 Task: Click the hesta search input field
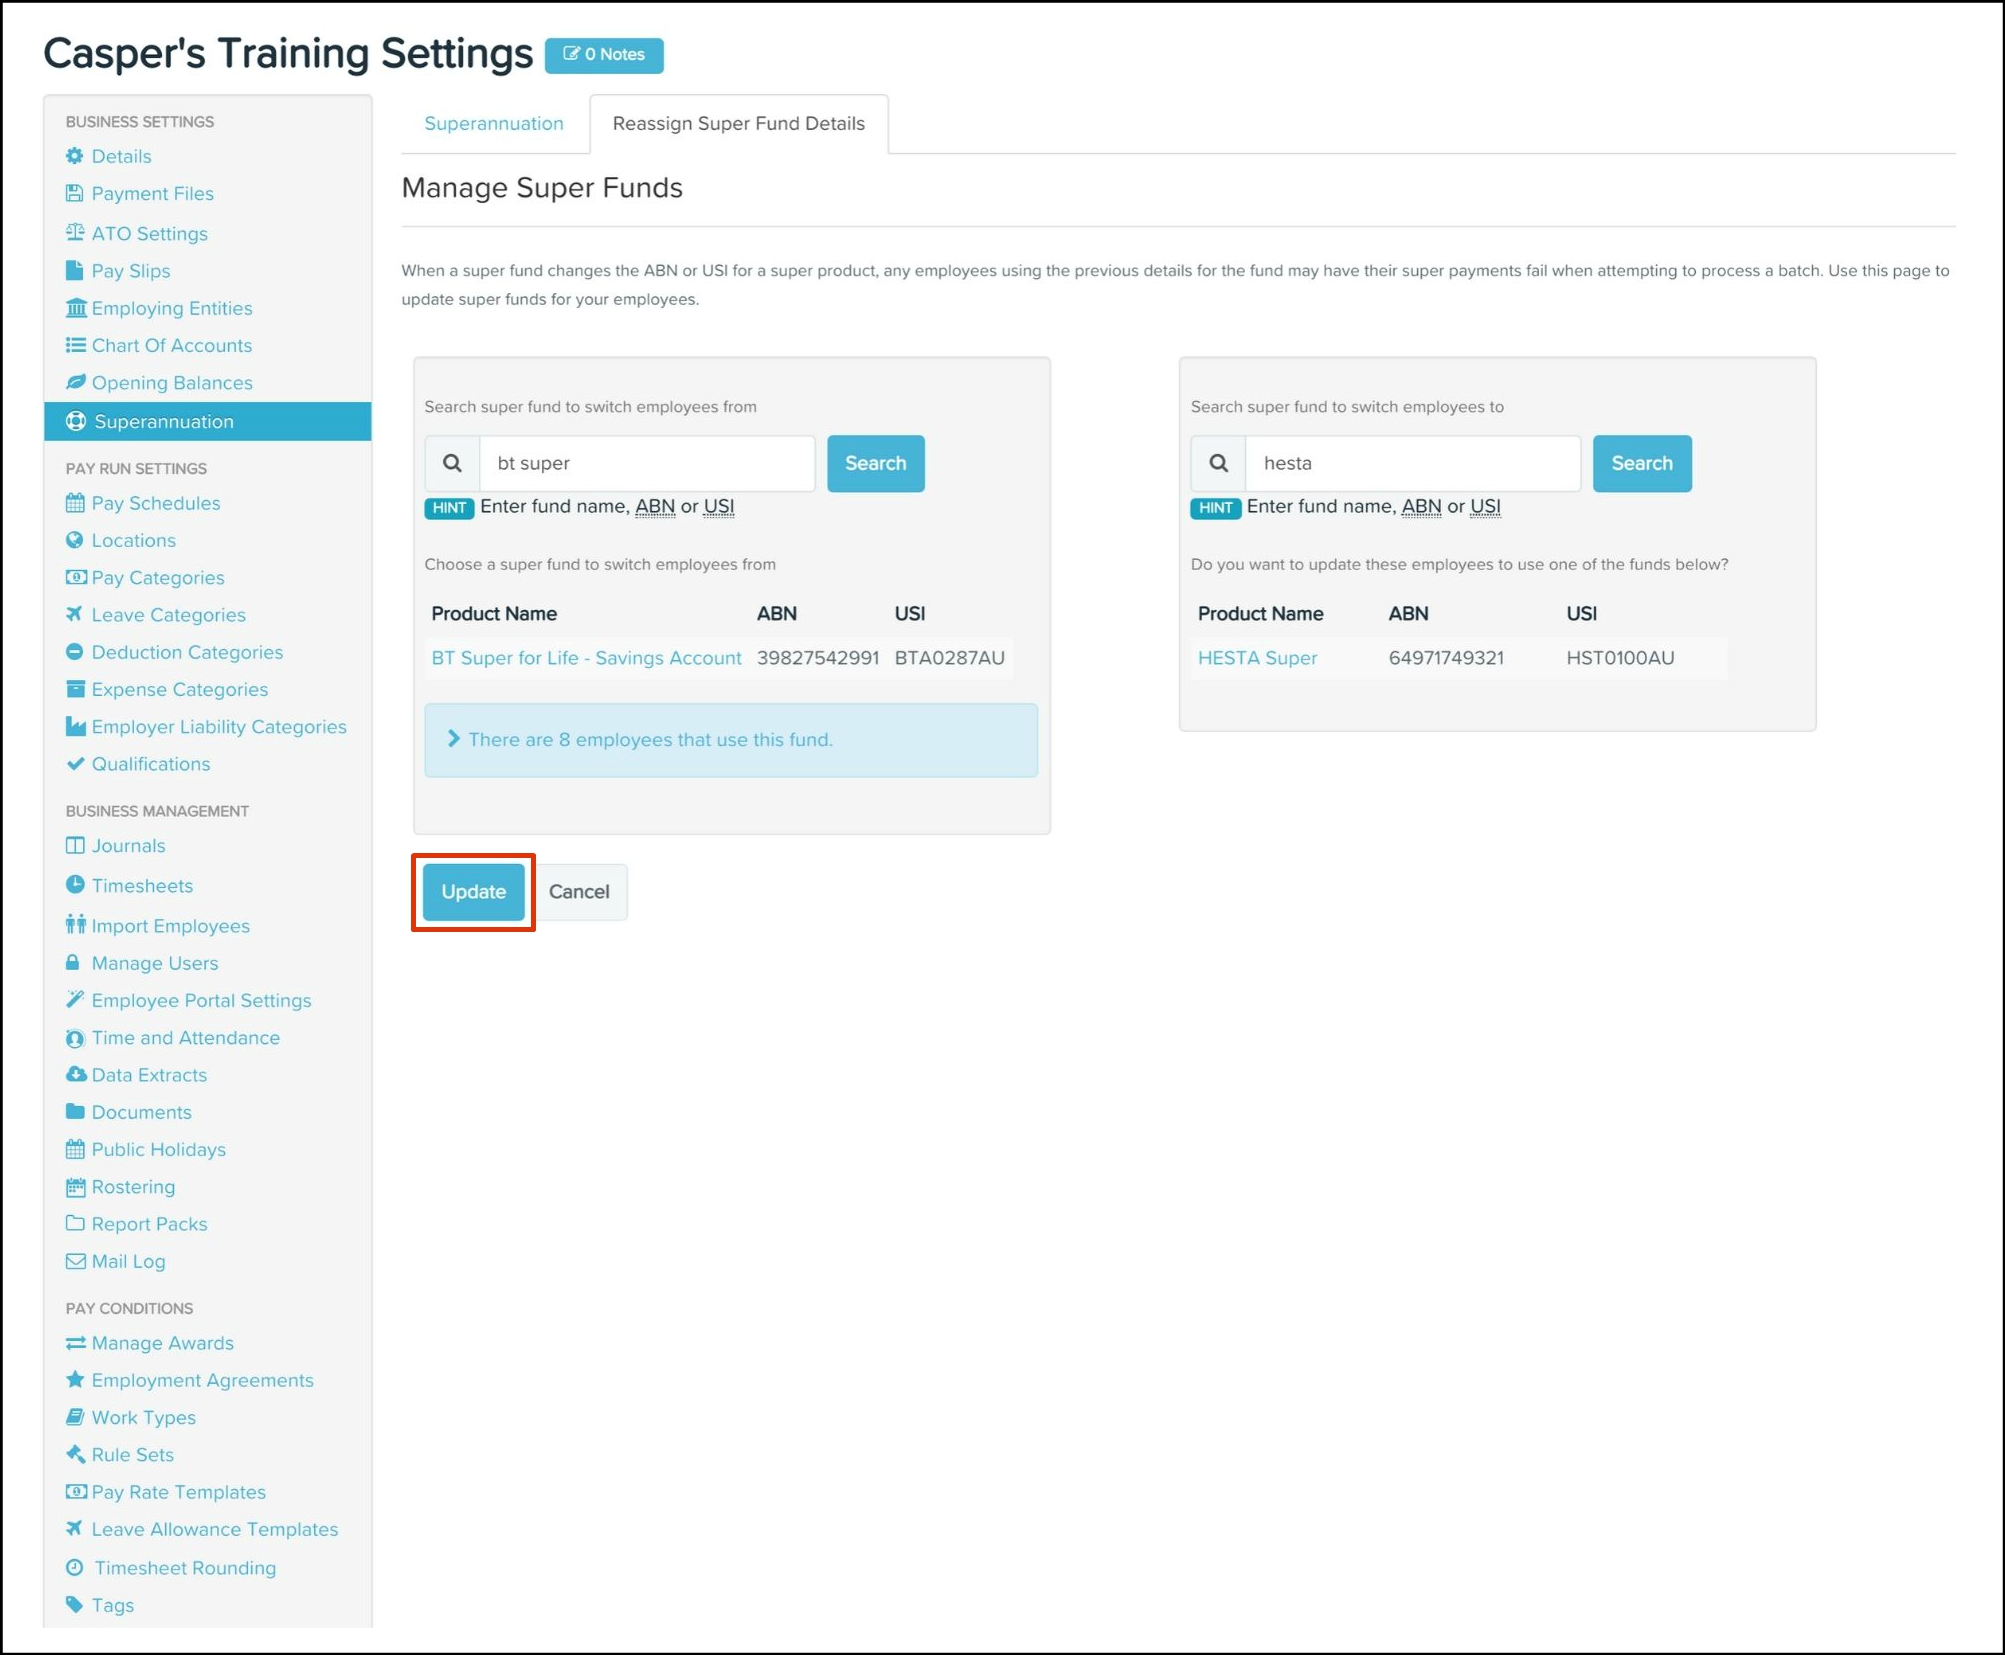(x=1411, y=463)
